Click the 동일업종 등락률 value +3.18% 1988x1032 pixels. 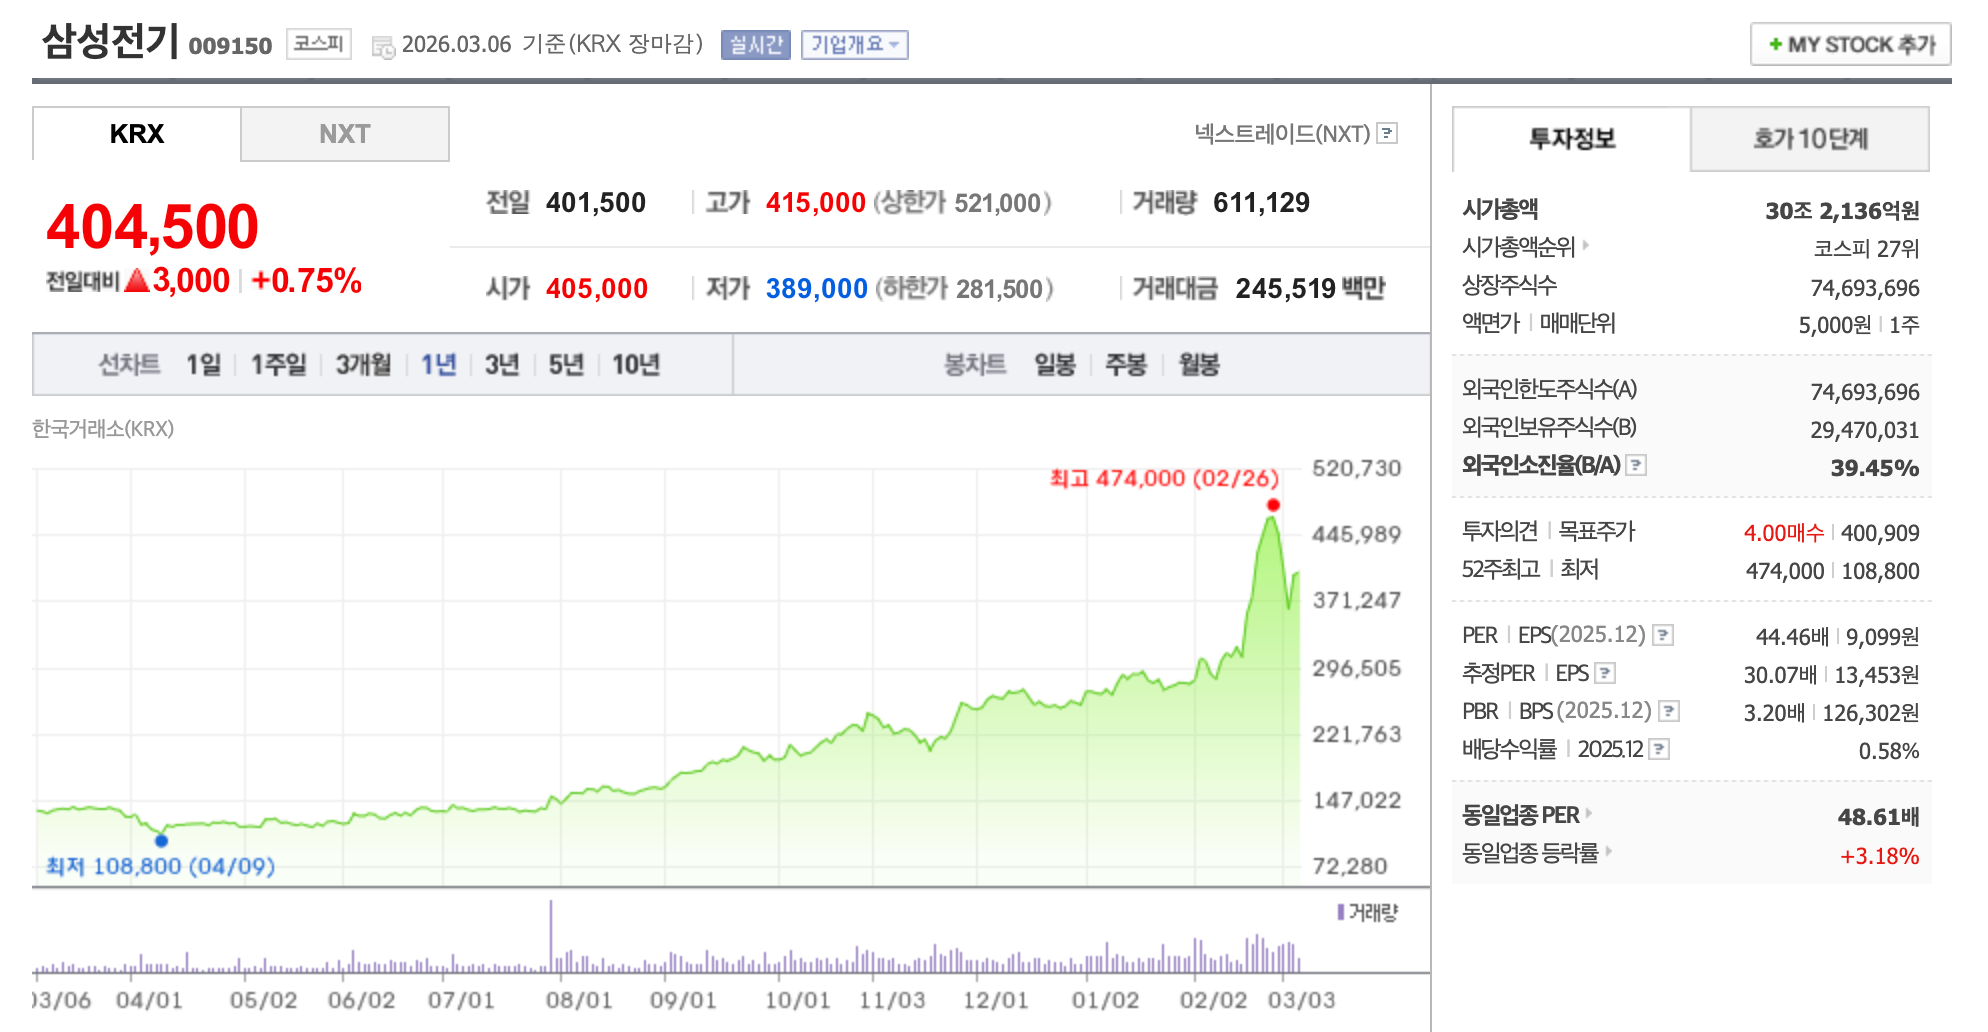pyautogui.click(x=1880, y=856)
